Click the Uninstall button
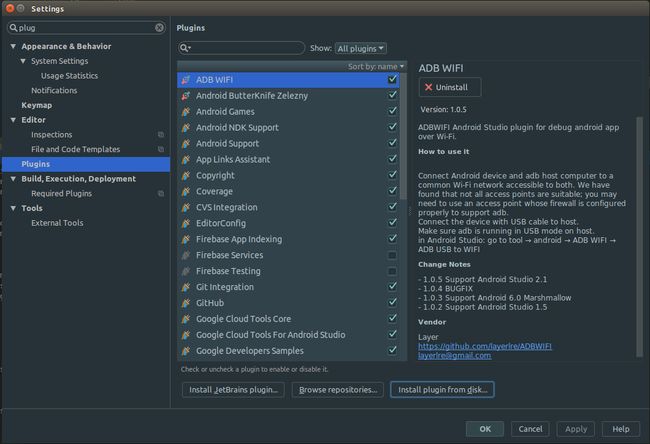The width and height of the screenshot is (650, 444). click(x=450, y=87)
